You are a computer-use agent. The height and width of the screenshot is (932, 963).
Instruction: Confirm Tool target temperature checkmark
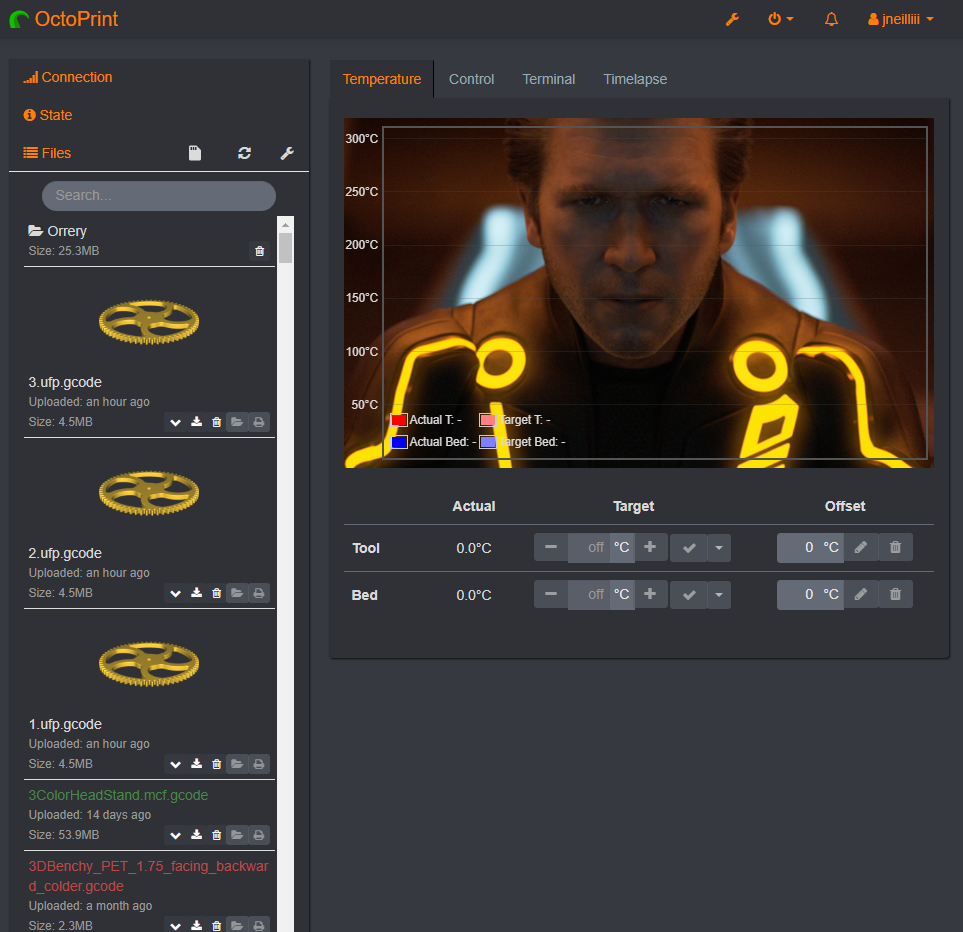tap(689, 548)
